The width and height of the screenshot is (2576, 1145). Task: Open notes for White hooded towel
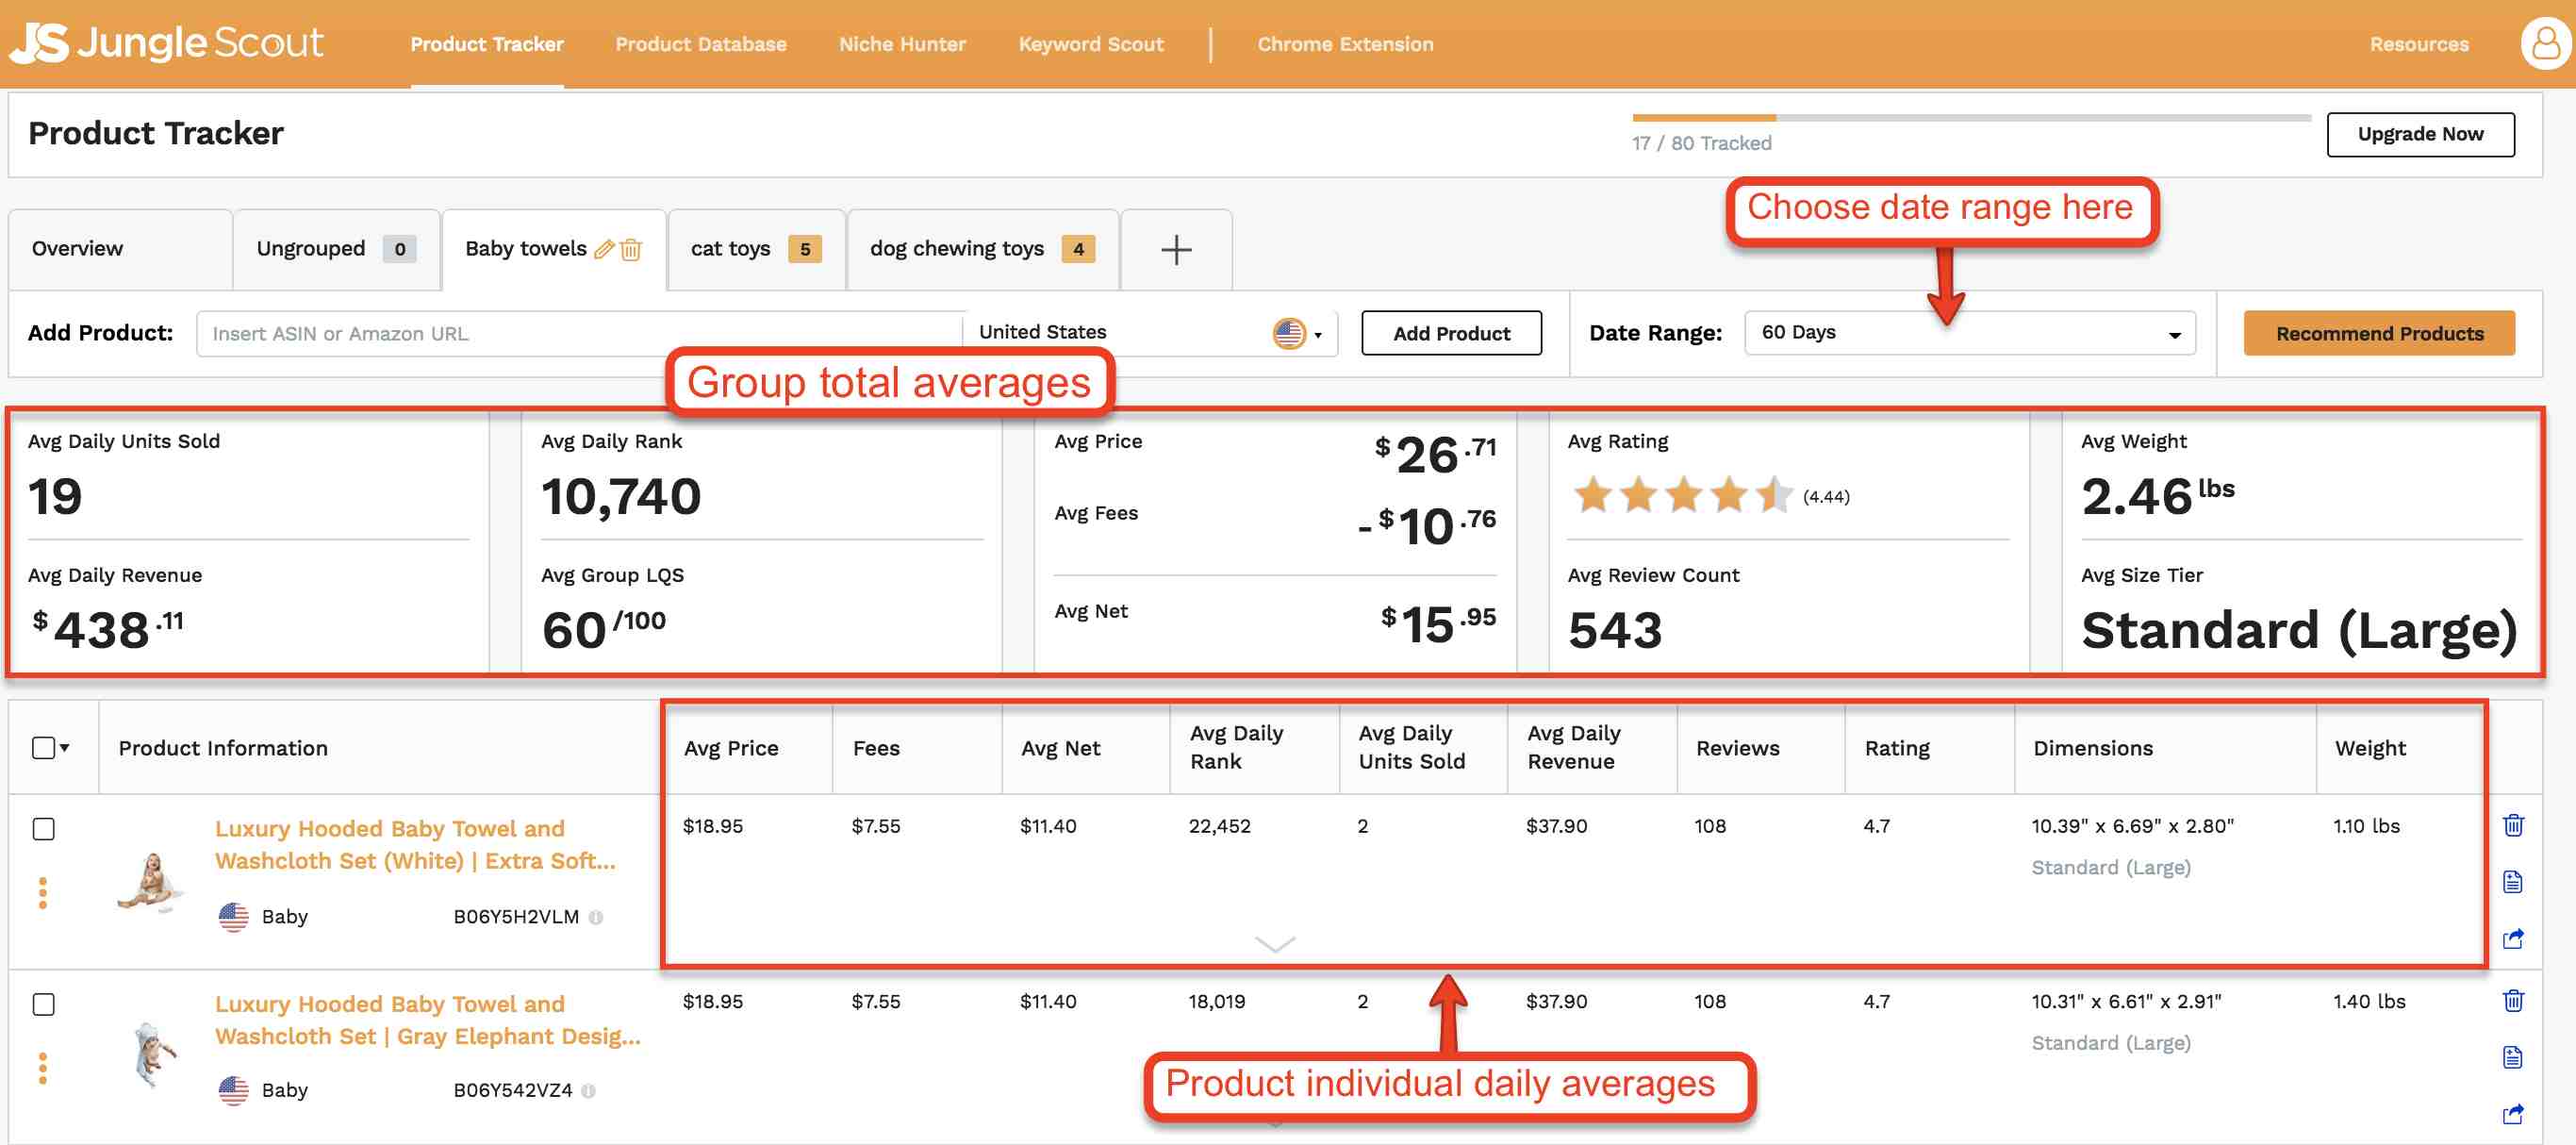(2513, 881)
